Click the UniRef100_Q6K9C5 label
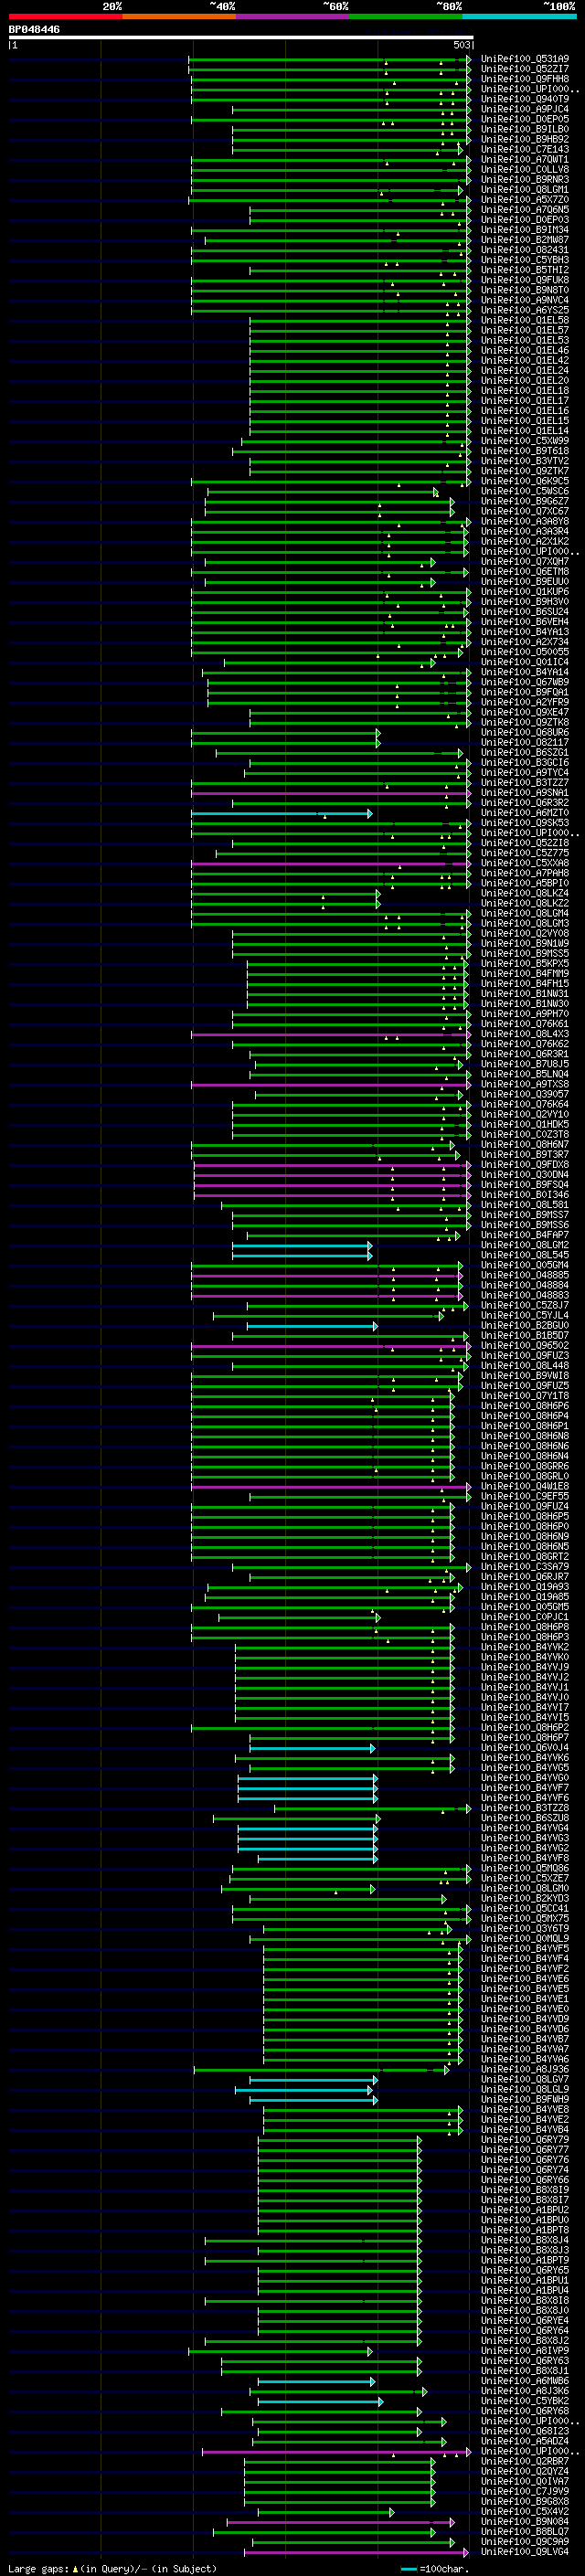Viewport: 585px width, 2576px height. [x=525, y=481]
